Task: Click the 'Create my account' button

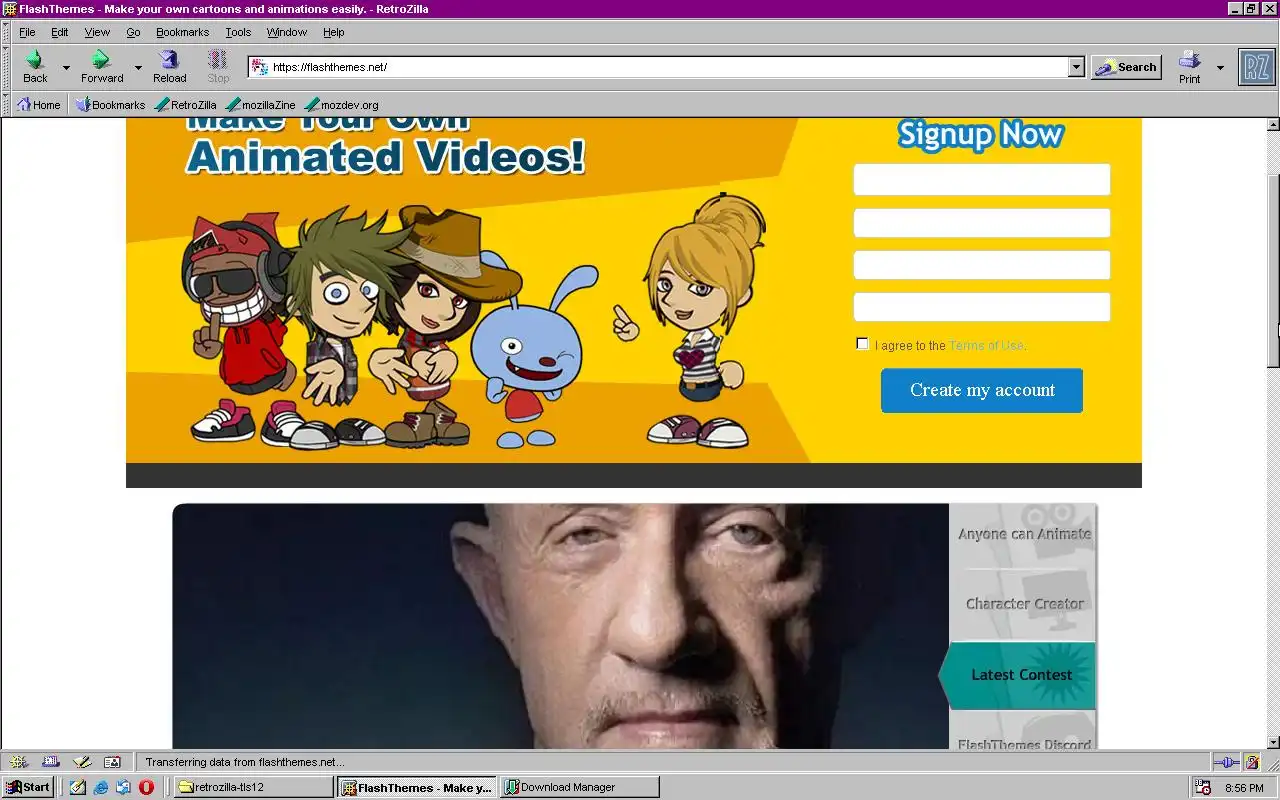Action: [x=982, y=390]
